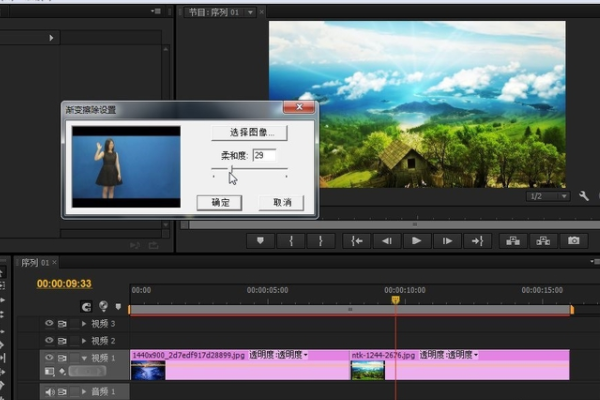Screen dimensions: 600x400
Task: Go to In point button
Action: (357, 241)
